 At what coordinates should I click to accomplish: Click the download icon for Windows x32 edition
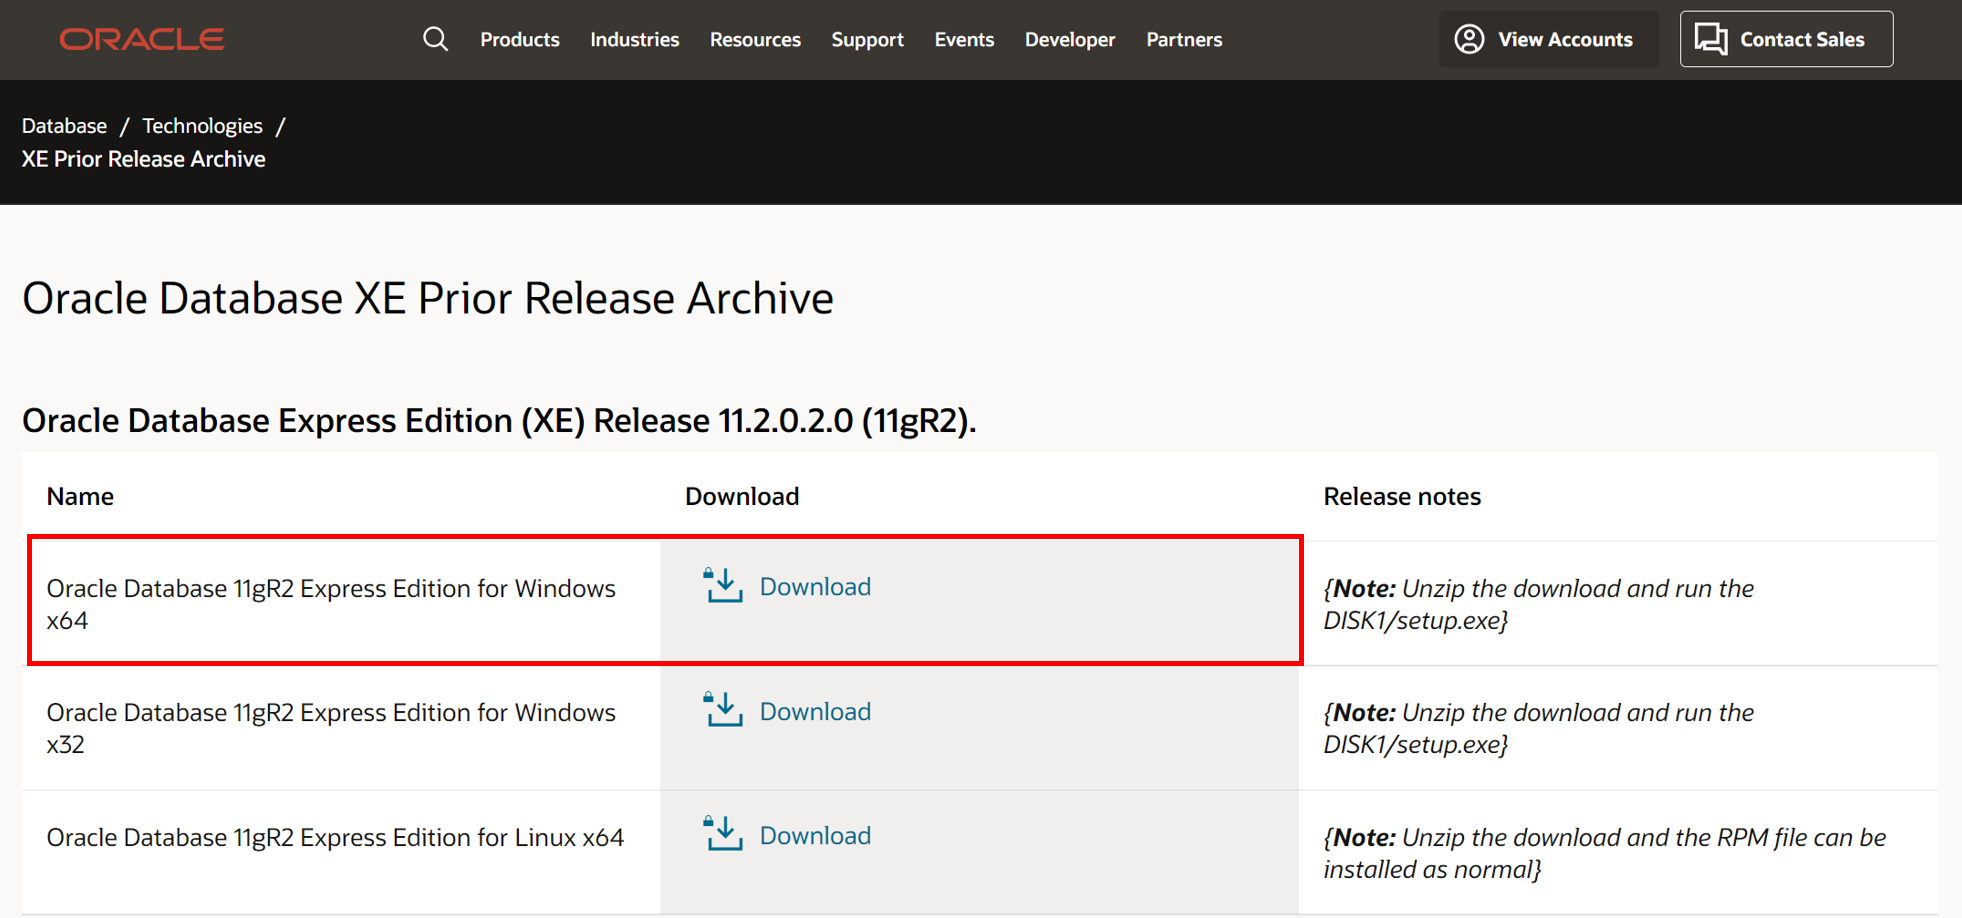[x=722, y=710]
